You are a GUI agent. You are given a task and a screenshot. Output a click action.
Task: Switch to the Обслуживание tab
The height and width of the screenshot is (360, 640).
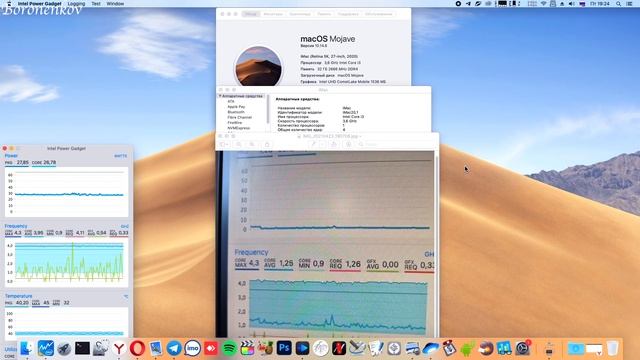tap(378, 14)
